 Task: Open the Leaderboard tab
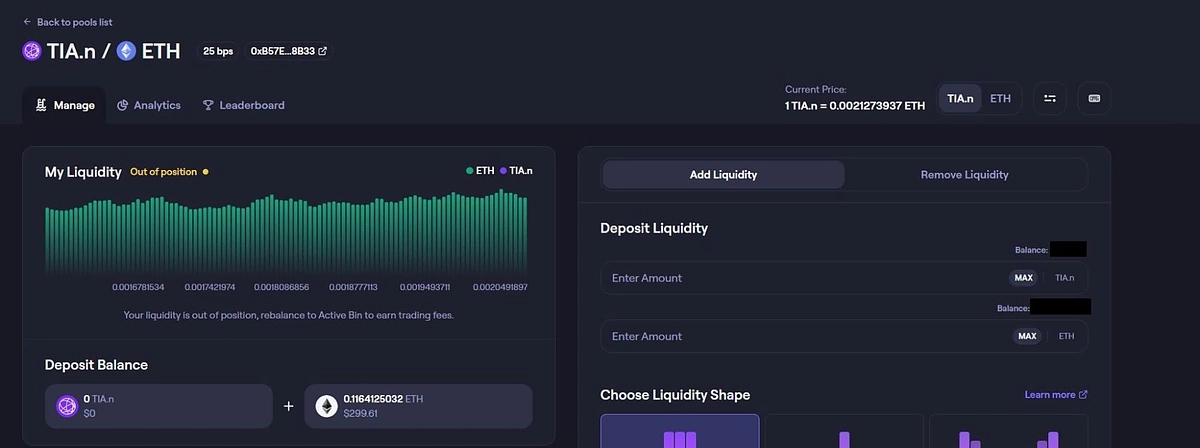(243, 105)
